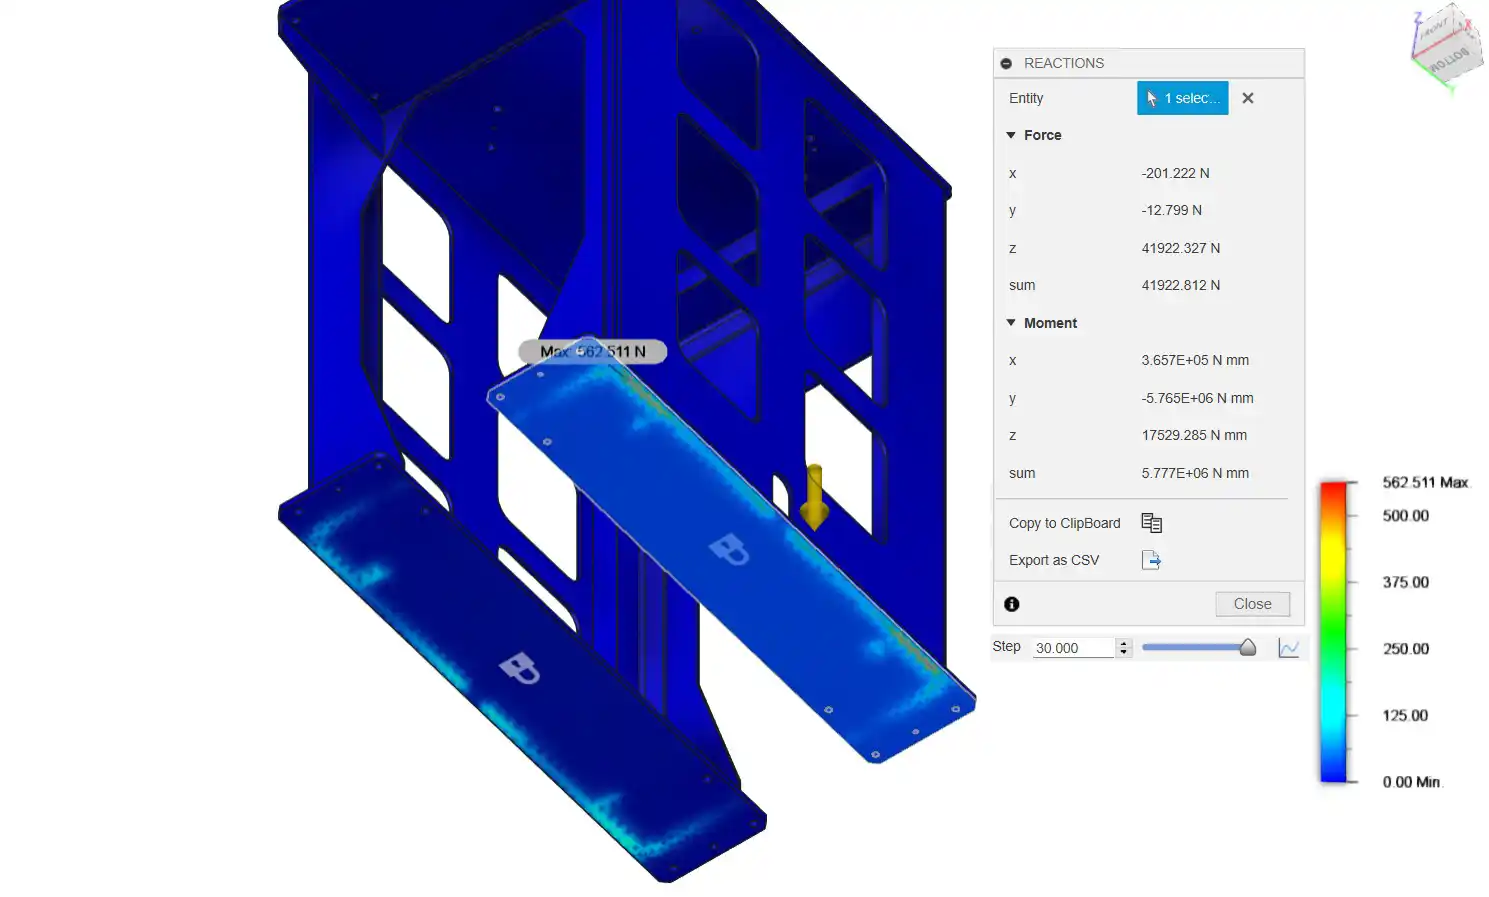
Task: Select the lock constraint icon on upper plate
Action: click(x=729, y=548)
